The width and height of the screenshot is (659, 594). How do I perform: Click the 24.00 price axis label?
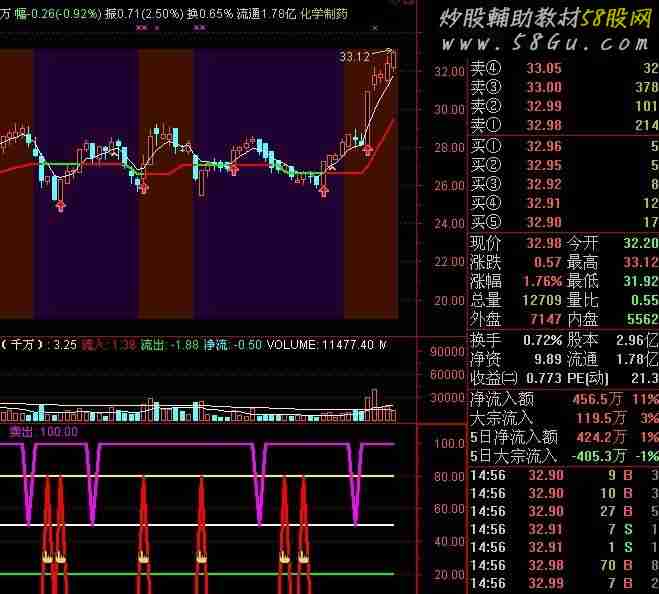449,224
